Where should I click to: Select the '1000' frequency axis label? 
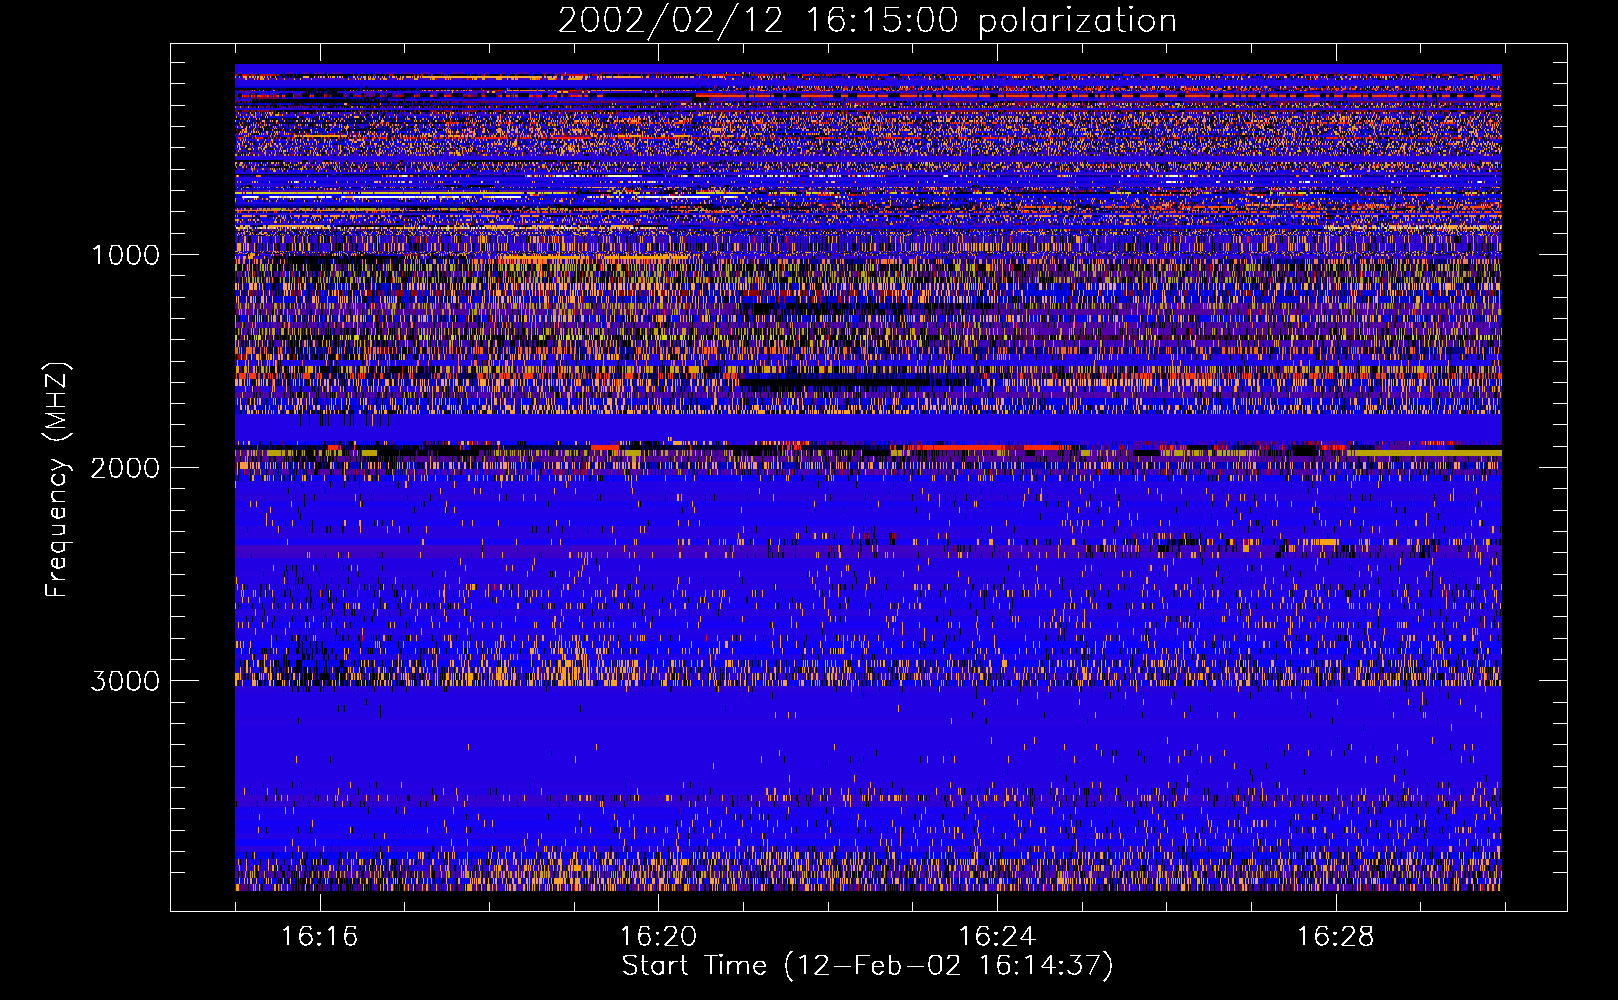[126, 255]
